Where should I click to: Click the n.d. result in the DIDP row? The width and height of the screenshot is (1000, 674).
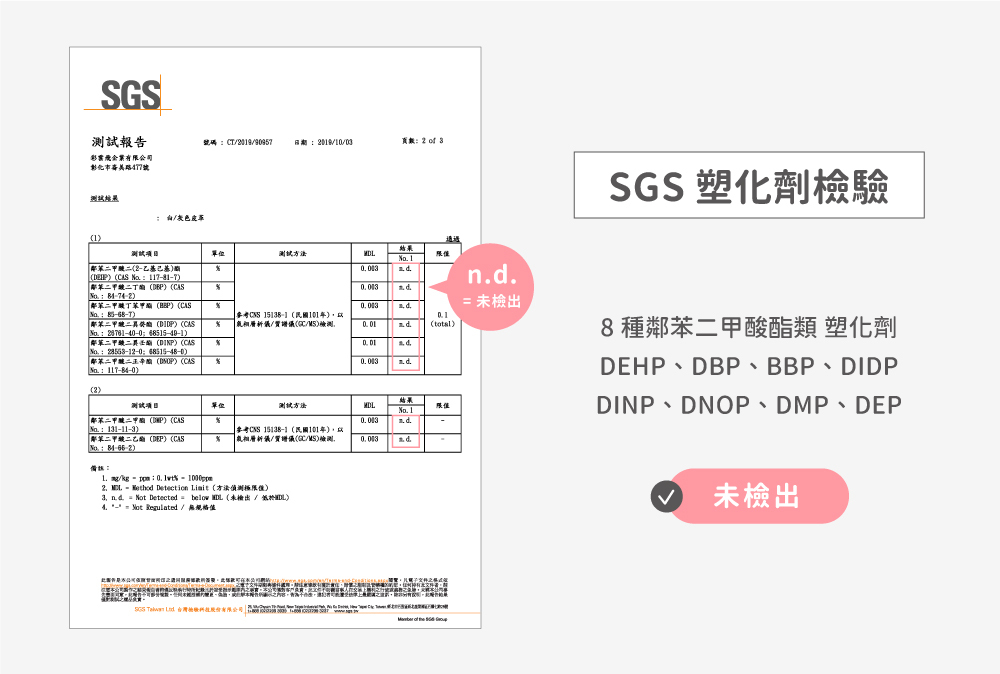pos(405,324)
